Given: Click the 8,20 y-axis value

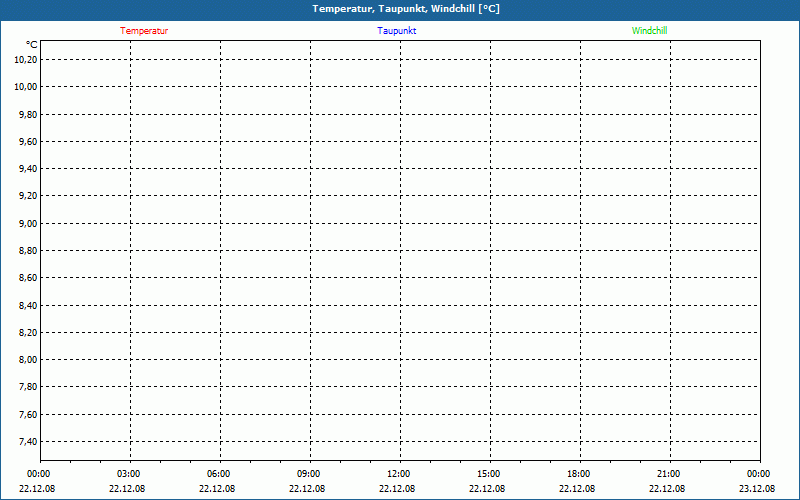Looking at the screenshot, I should [x=28, y=333].
